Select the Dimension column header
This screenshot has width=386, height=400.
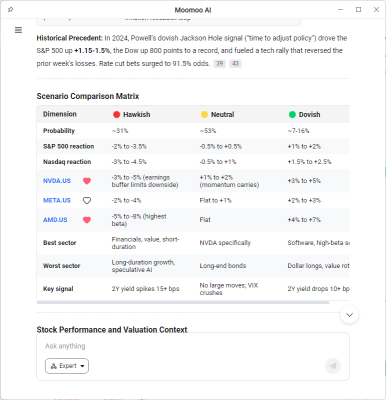tap(60, 114)
